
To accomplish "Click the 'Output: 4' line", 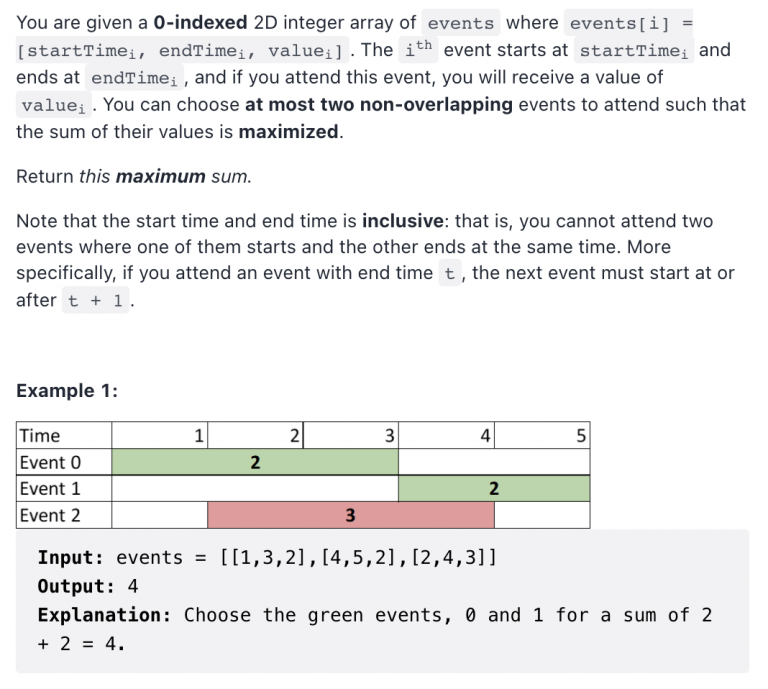I will coord(88,586).
